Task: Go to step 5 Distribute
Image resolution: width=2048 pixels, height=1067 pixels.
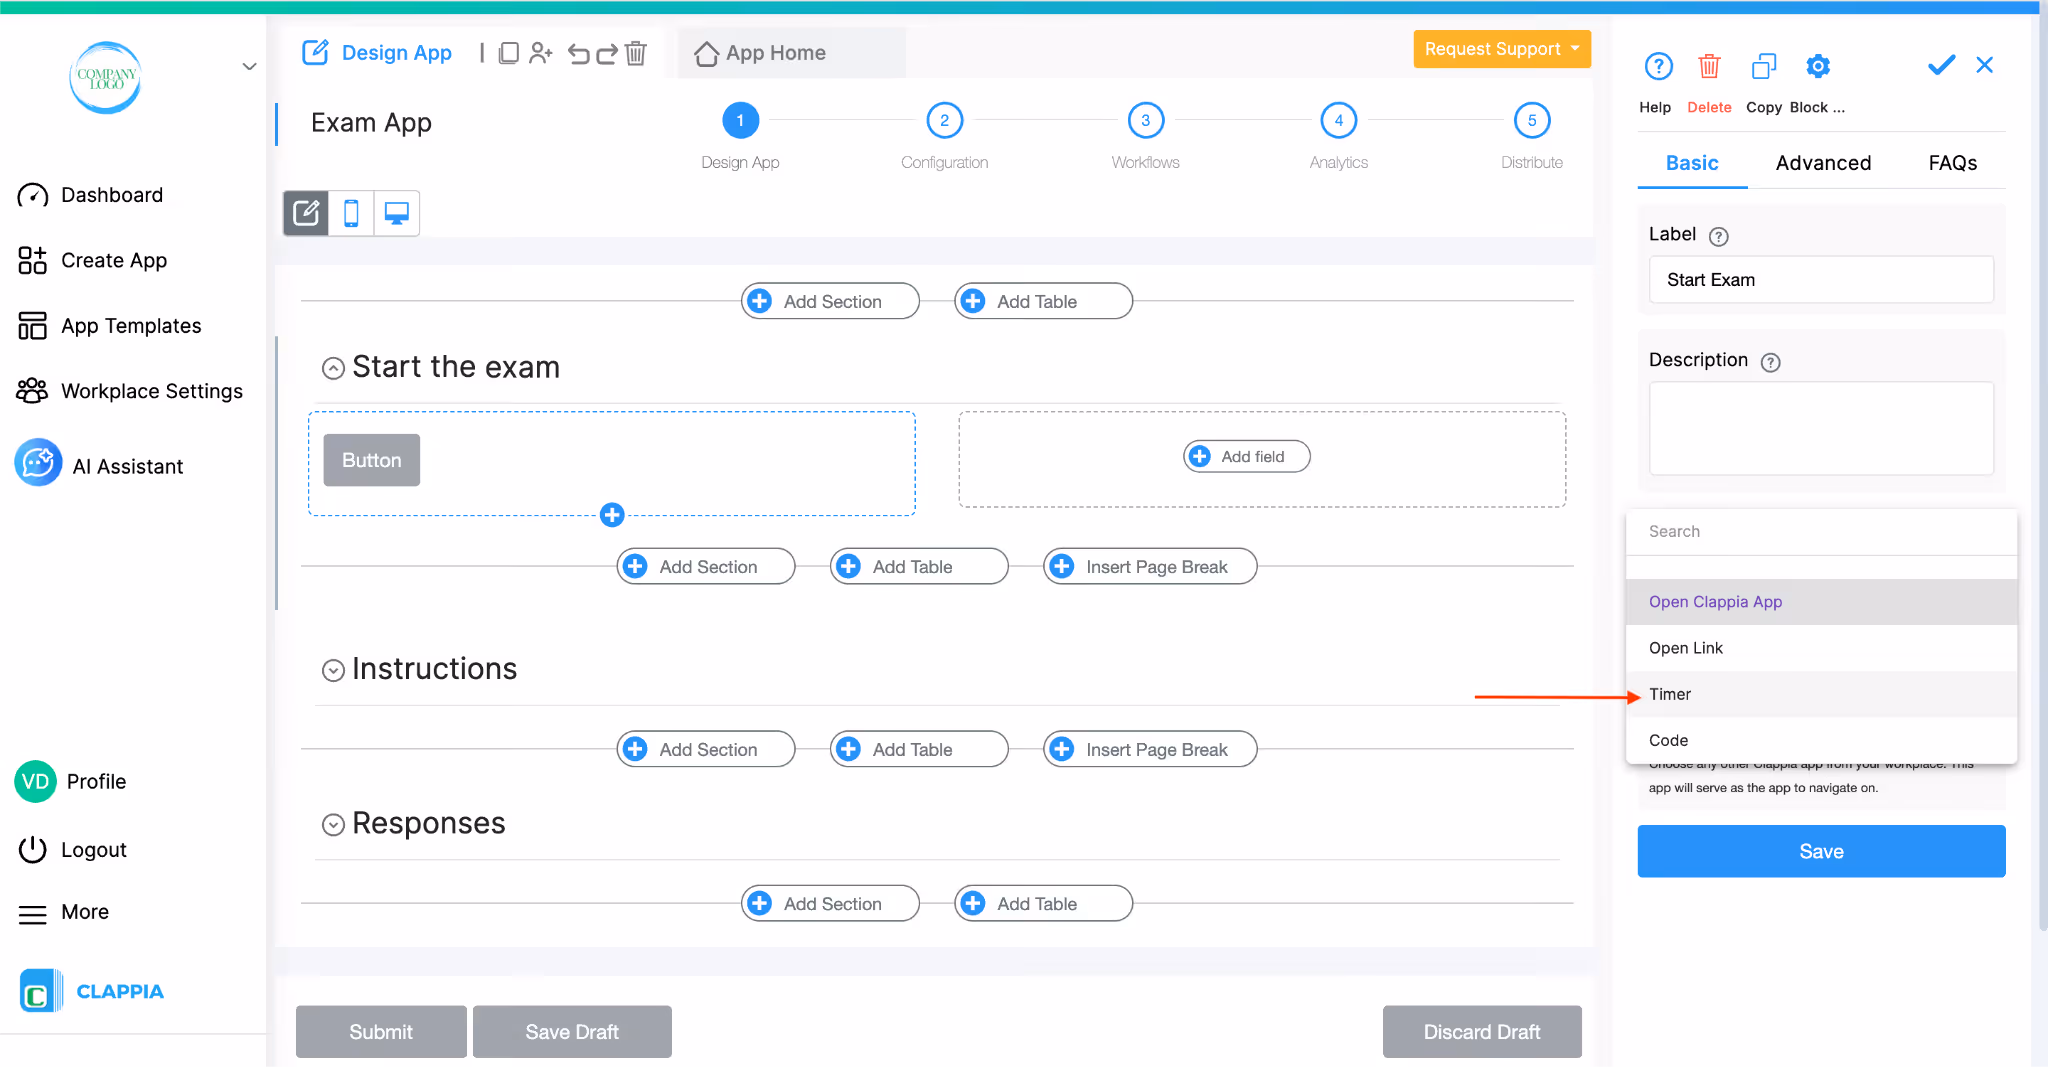Action: [x=1531, y=120]
